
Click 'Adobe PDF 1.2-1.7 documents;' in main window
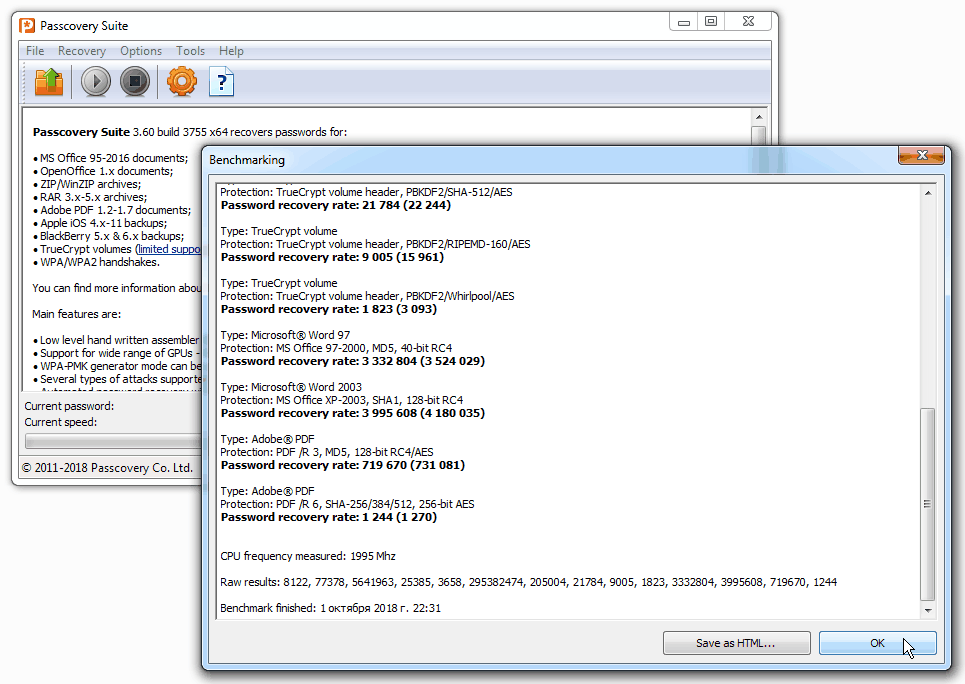coord(116,210)
